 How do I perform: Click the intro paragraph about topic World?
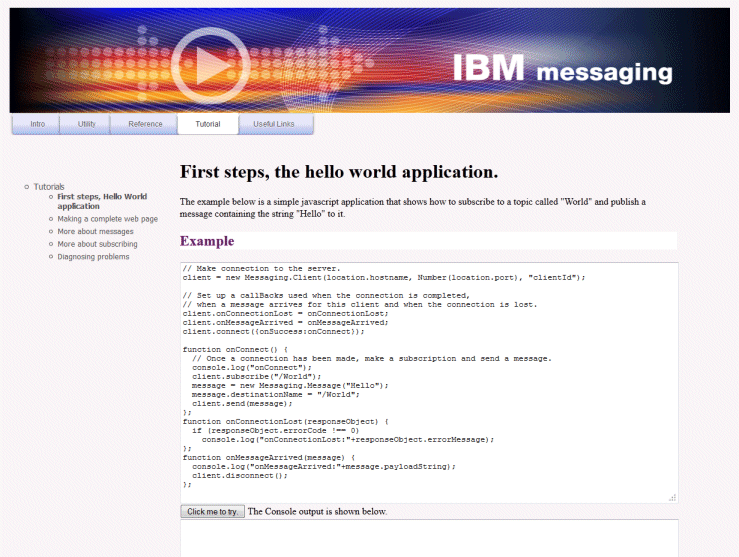[412, 207]
